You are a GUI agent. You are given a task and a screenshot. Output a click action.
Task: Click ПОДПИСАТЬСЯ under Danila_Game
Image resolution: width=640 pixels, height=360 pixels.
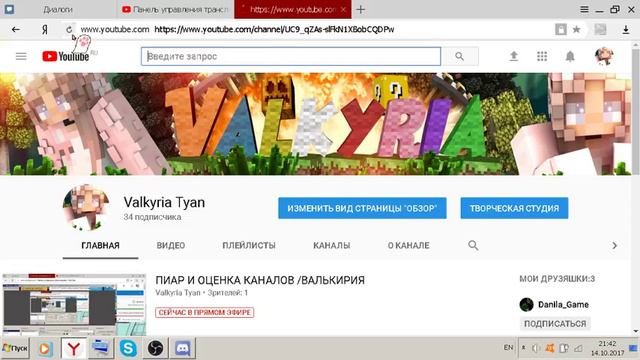pos(555,324)
